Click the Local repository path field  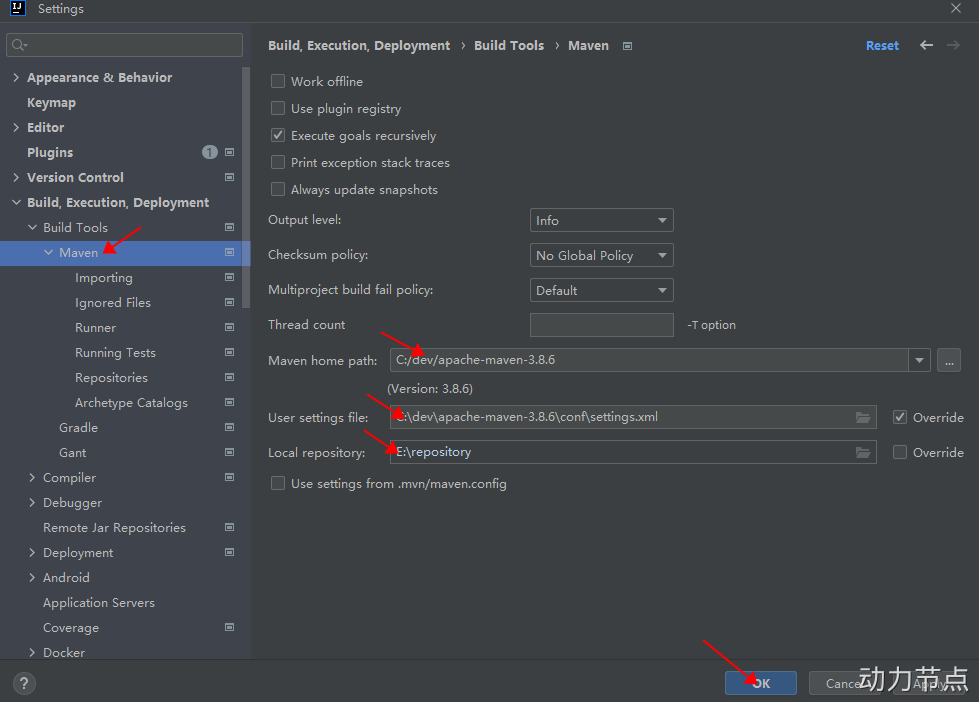point(633,452)
